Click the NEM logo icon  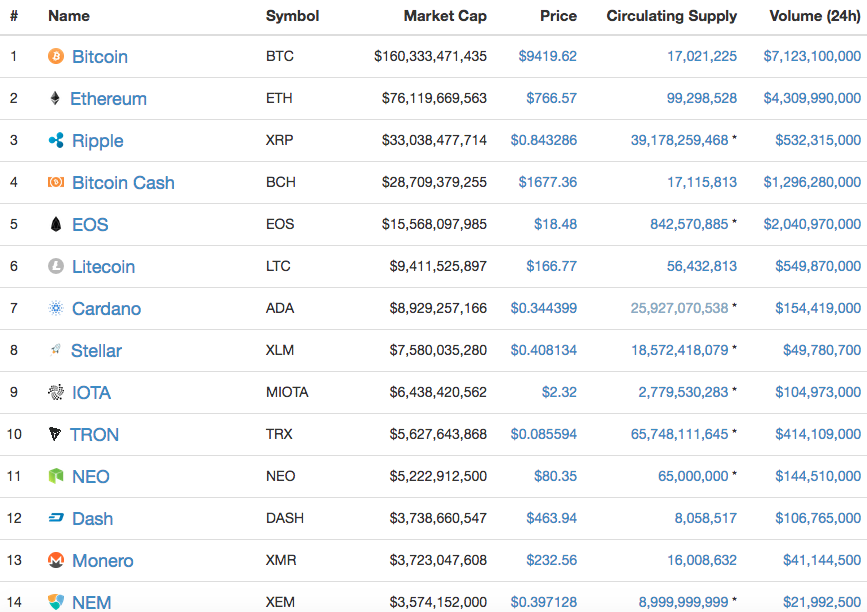(x=56, y=602)
